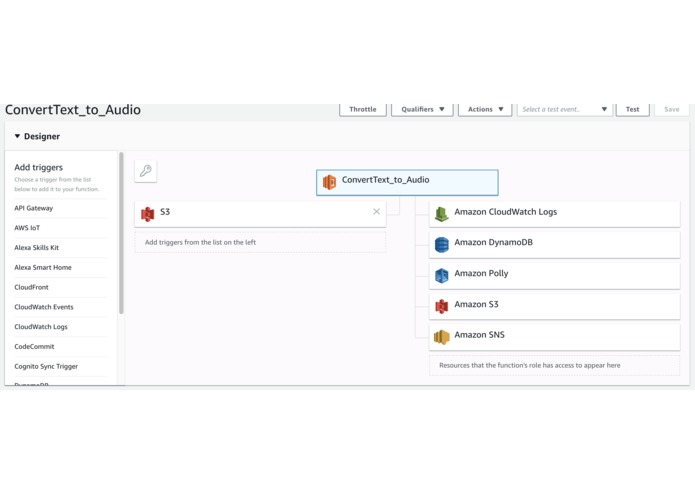
Task: Select the S3 trigger card
Action: click(260, 214)
